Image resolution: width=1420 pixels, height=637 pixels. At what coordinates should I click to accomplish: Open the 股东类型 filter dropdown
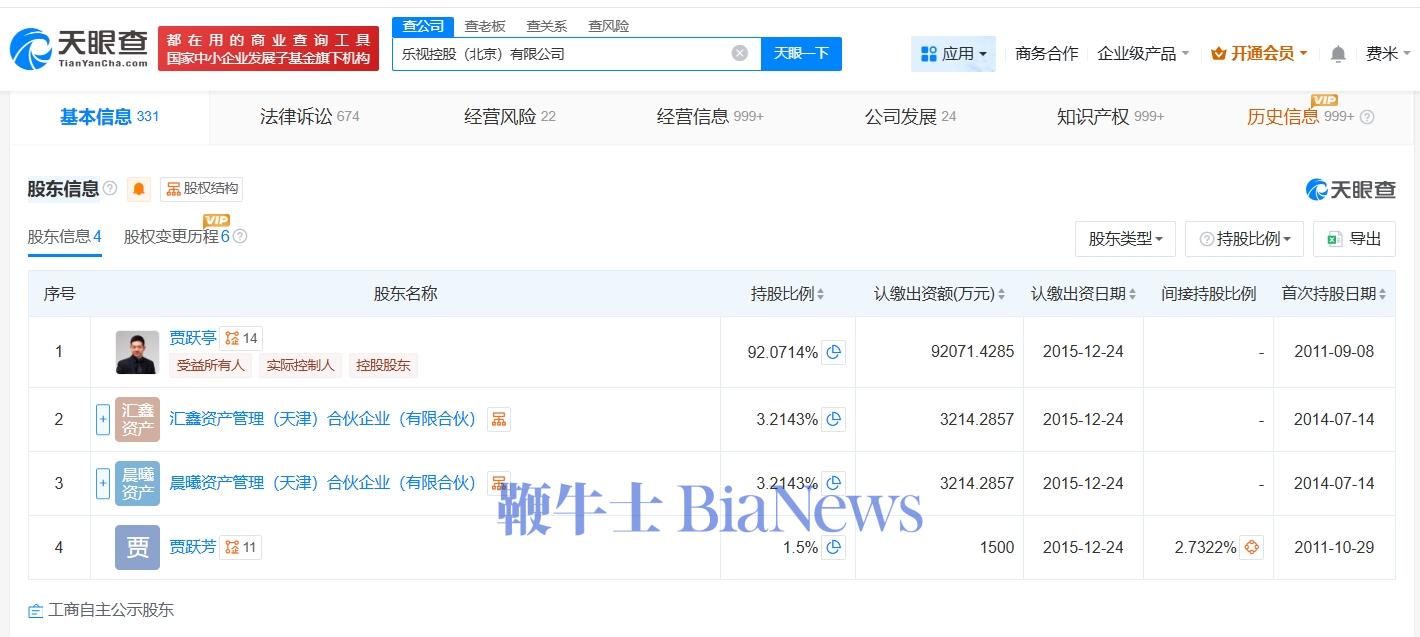tap(1125, 239)
